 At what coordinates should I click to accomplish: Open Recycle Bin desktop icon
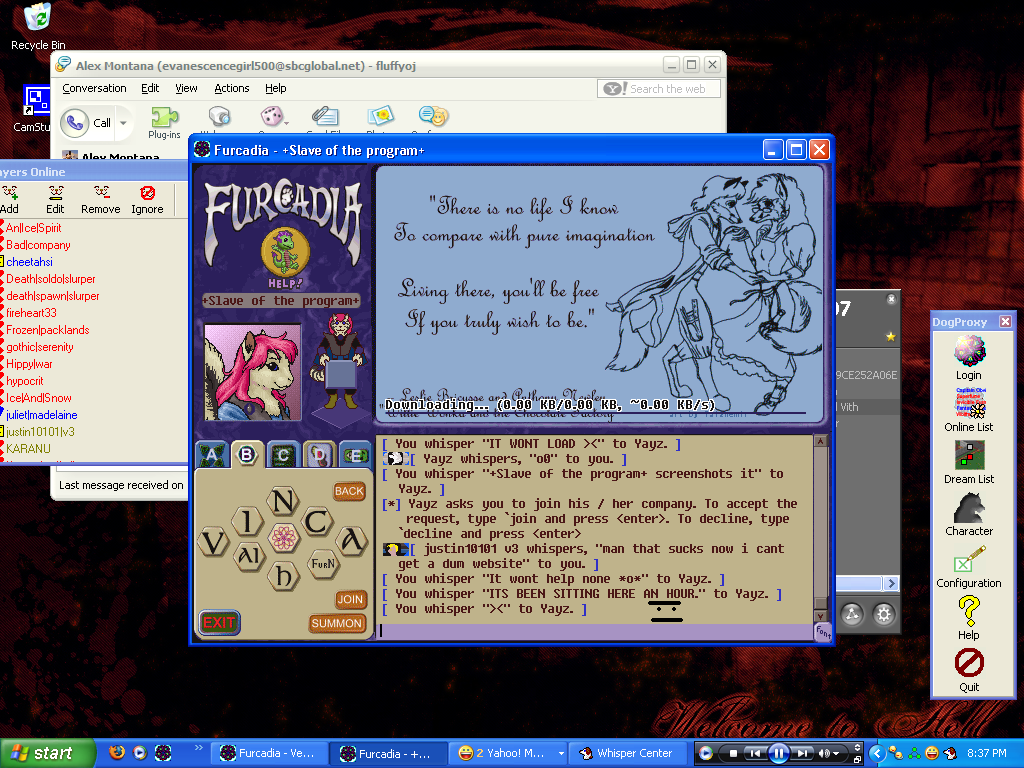pyautogui.click(x=38, y=26)
